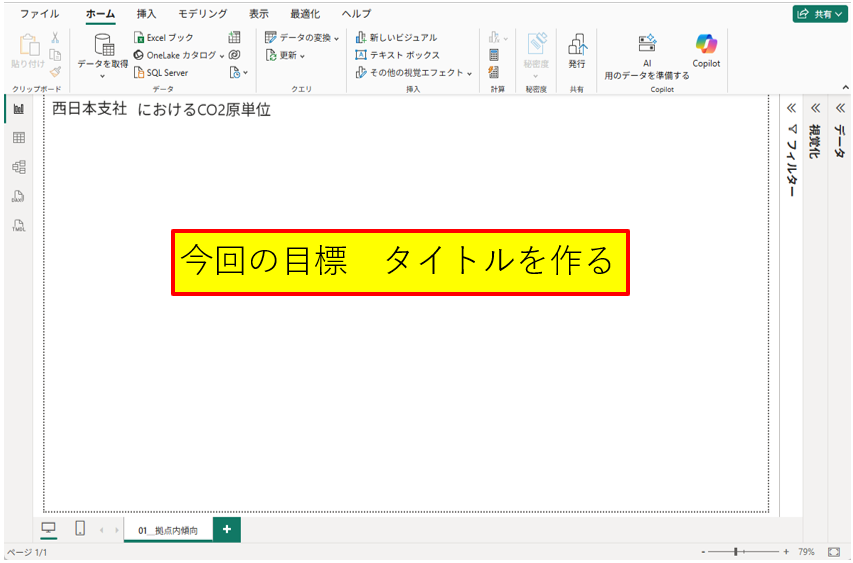Screen dimensions: 853x563
Task: Click the previous page arrow
Action: [102, 530]
